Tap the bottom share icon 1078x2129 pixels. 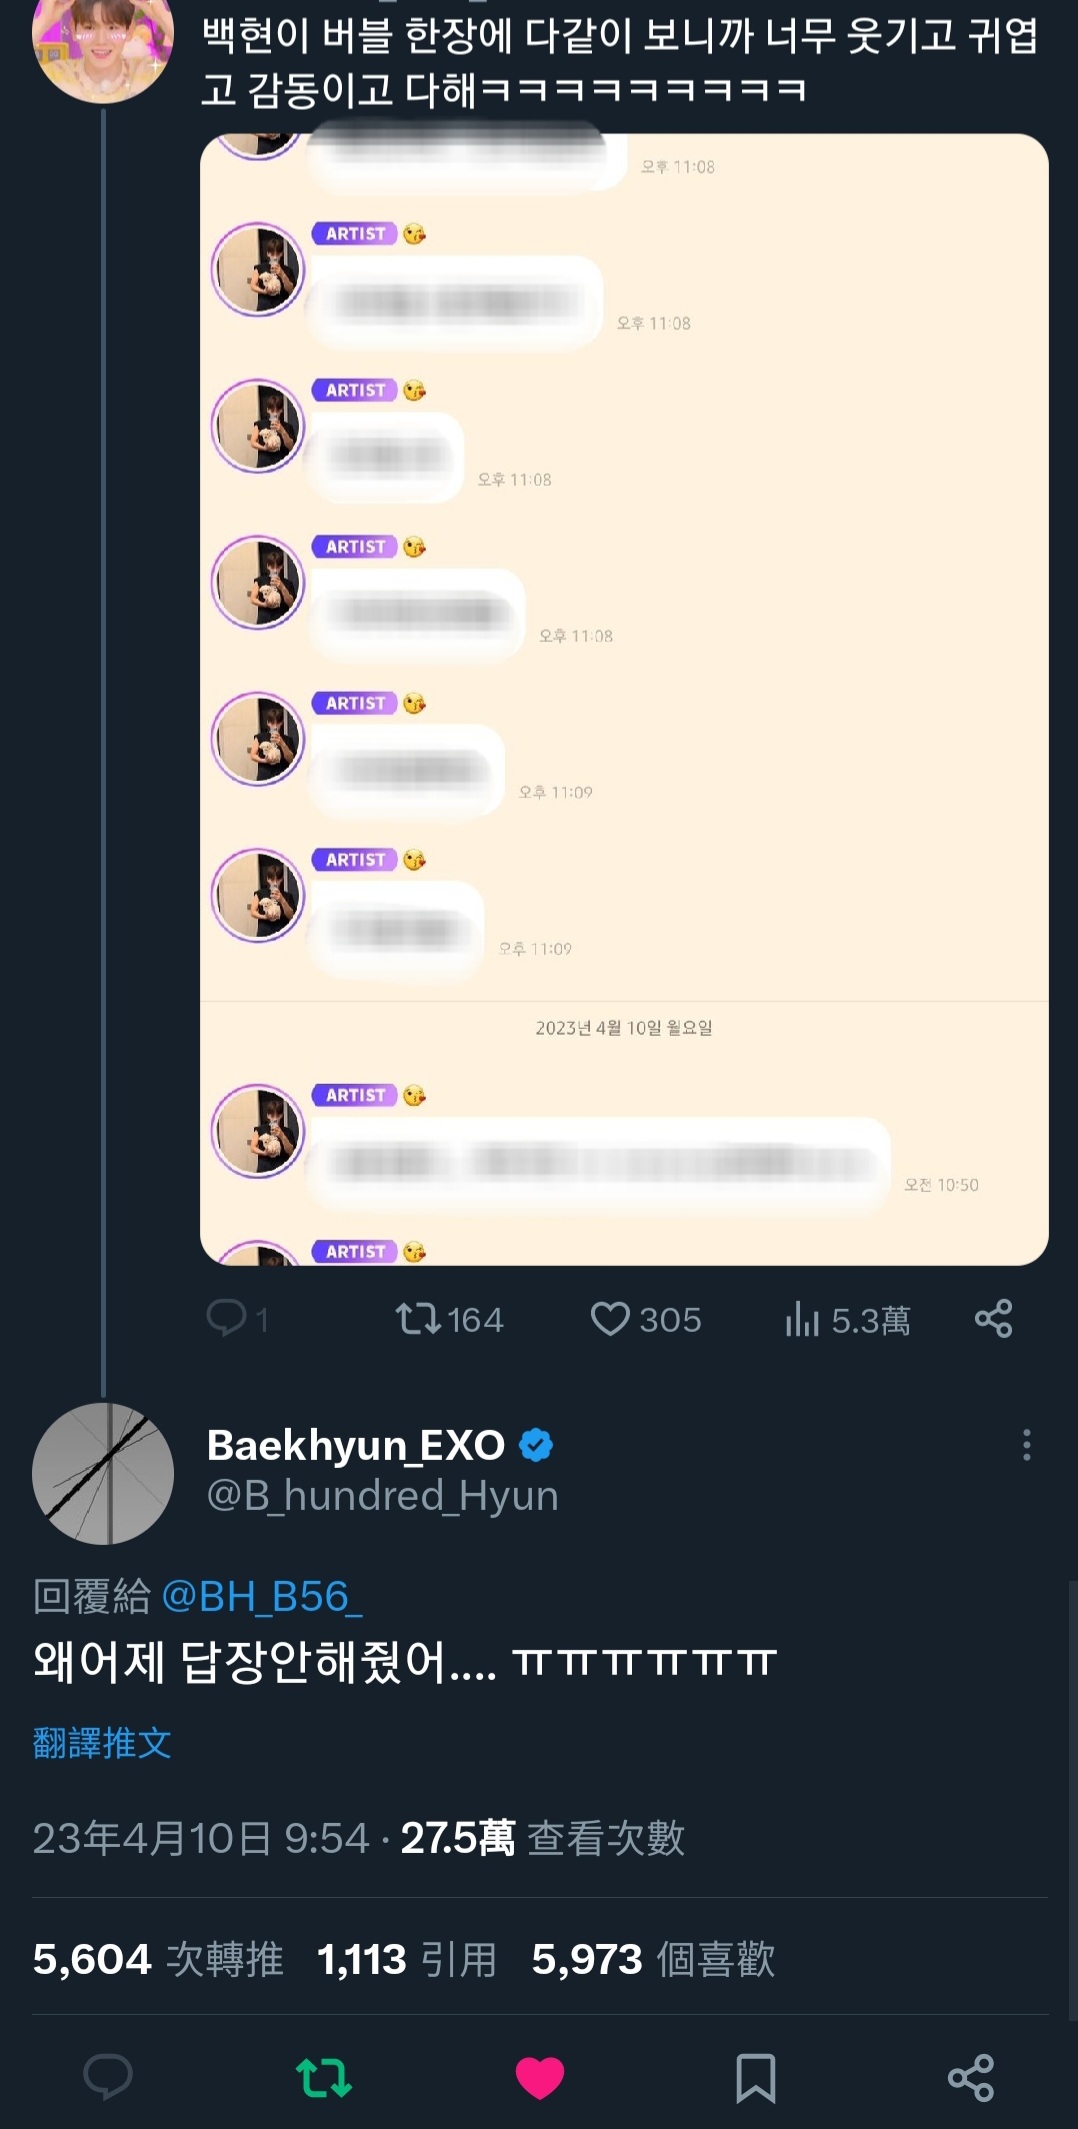click(x=970, y=2078)
